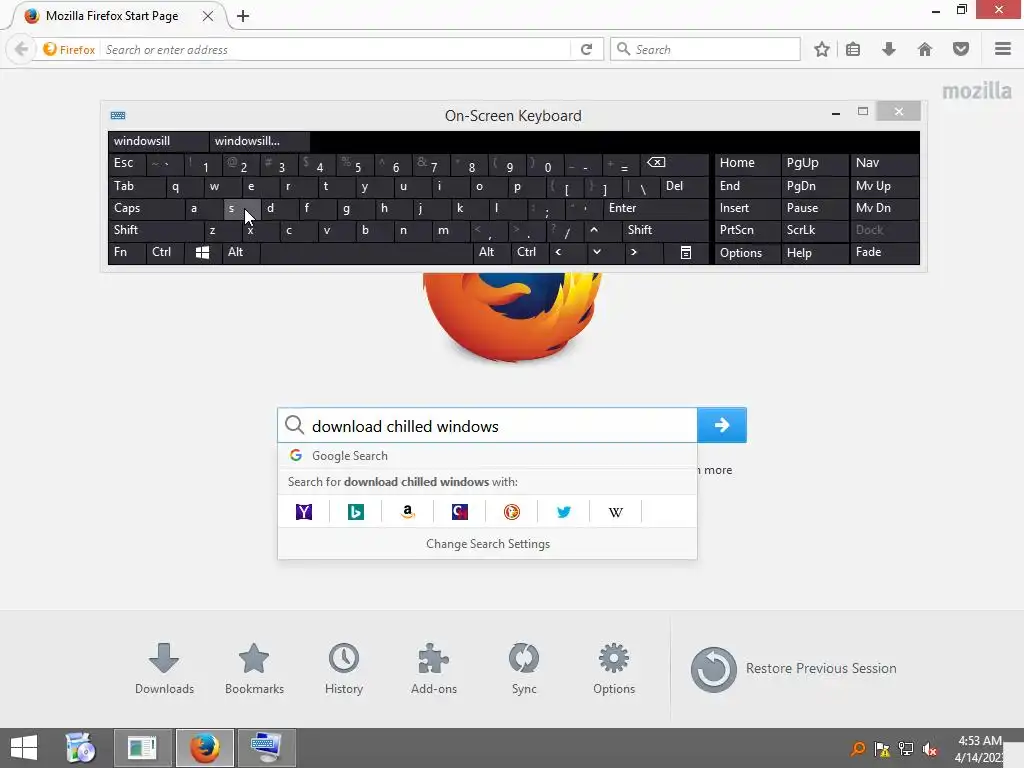Click the Yahoo search engine icon
Image resolution: width=1024 pixels, height=768 pixels.
coord(304,512)
